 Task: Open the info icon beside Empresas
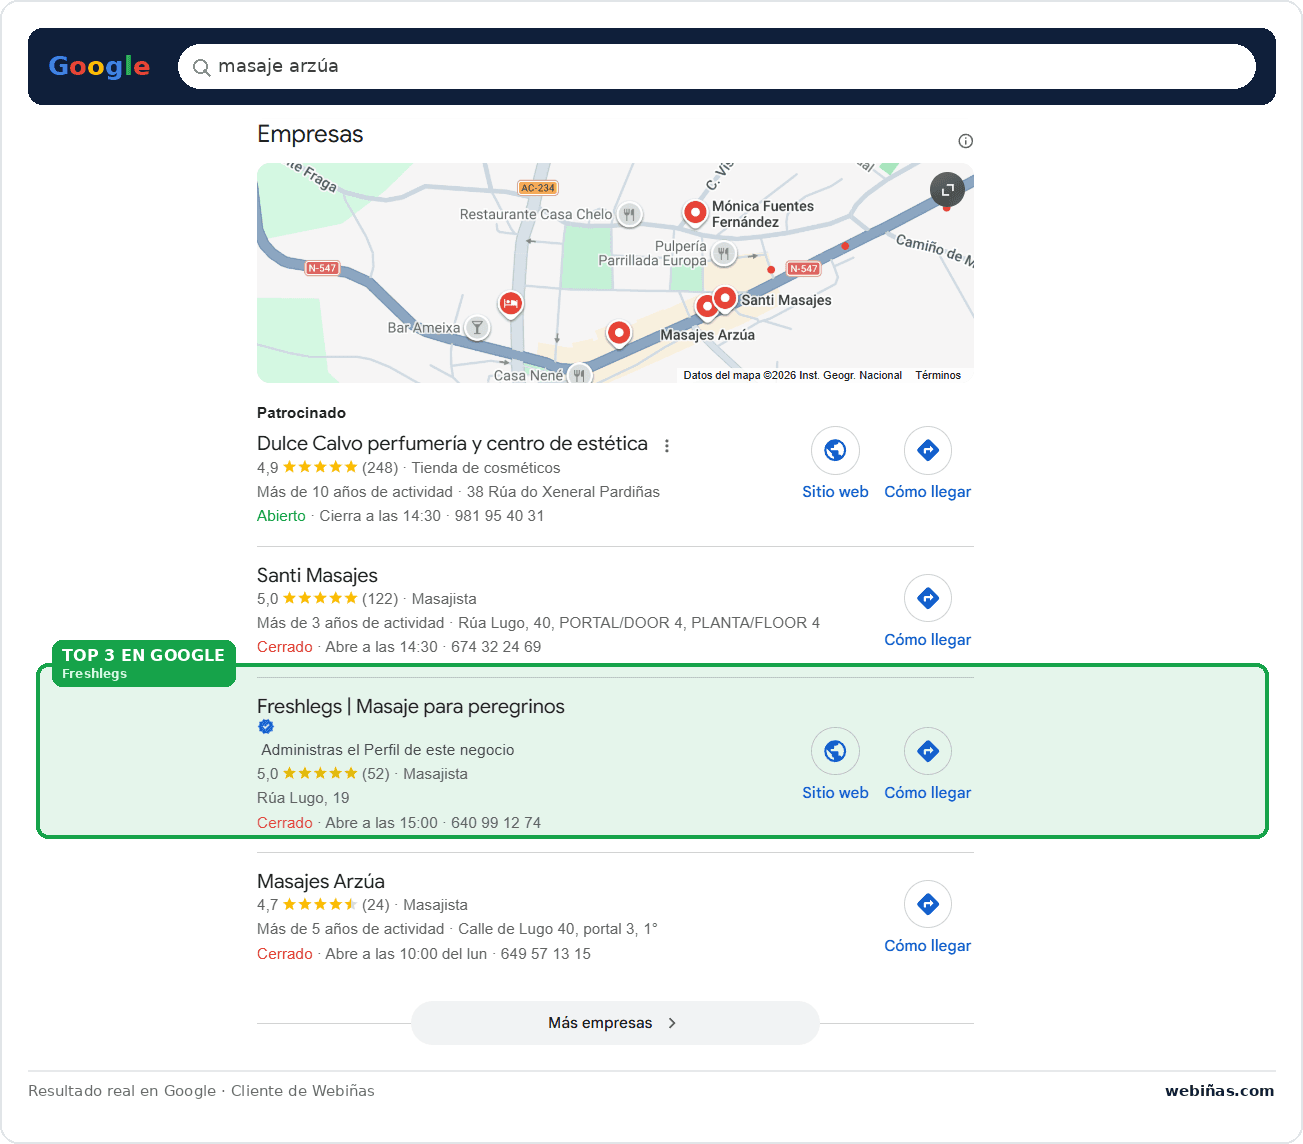tap(965, 141)
